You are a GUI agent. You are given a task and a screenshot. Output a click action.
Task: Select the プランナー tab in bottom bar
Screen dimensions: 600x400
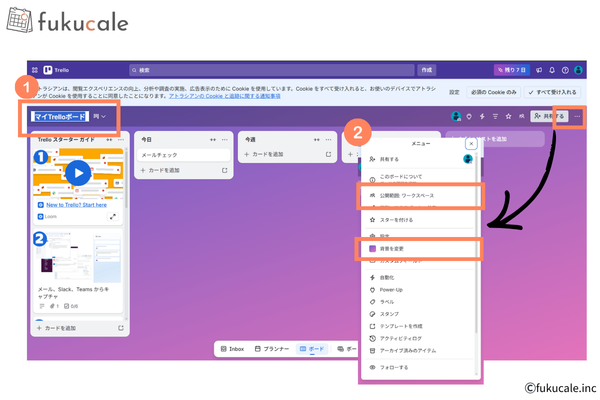tap(271, 349)
